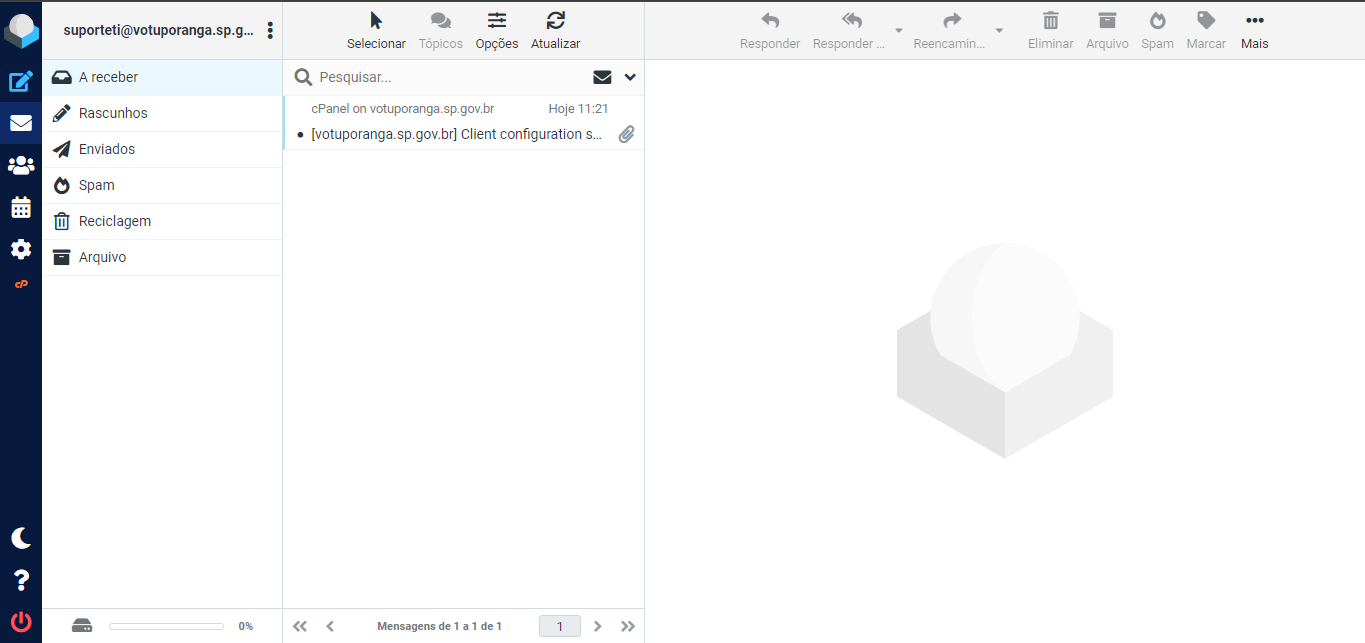Go to next page of messages

click(x=598, y=626)
